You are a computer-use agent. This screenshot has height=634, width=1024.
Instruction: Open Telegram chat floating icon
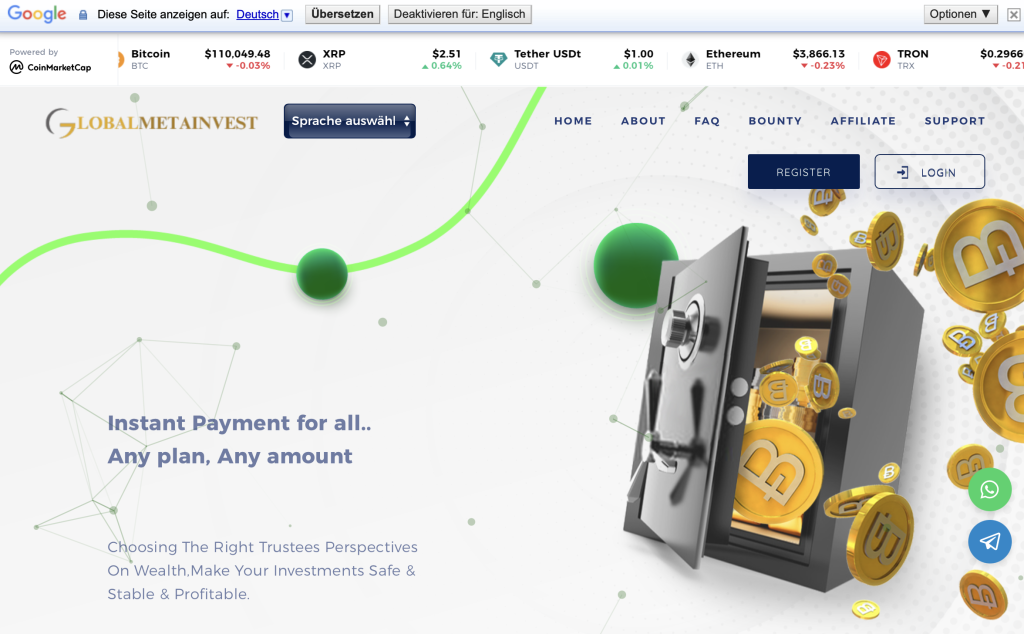989,541
